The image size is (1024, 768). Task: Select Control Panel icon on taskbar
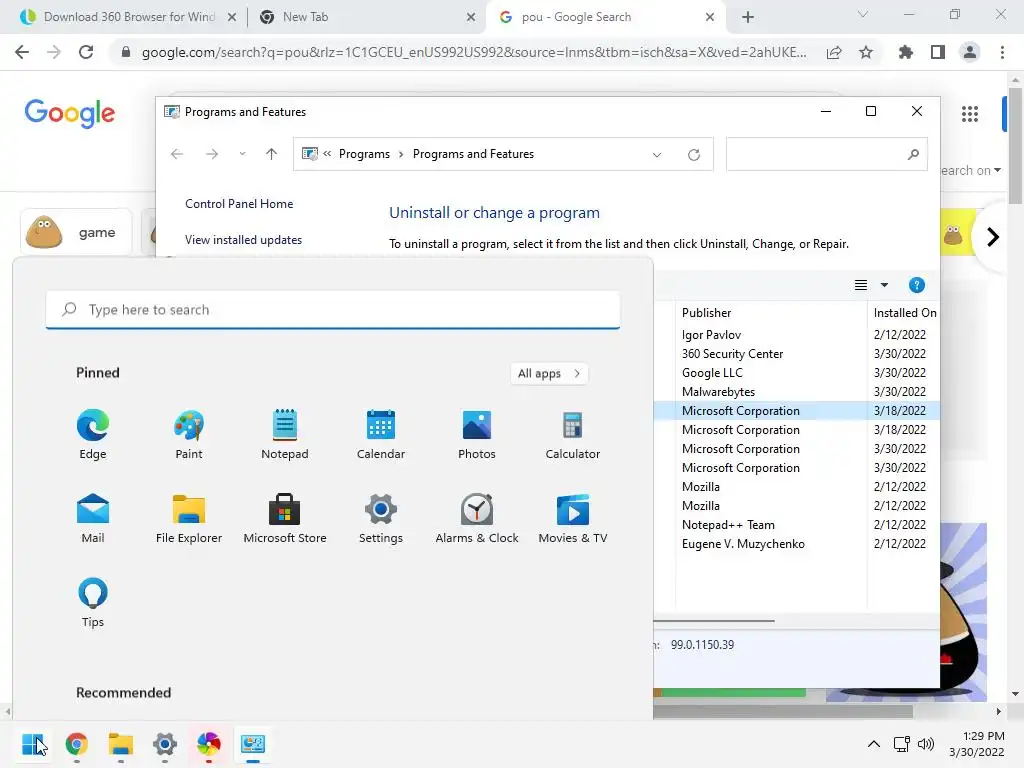click(x=253, y=744)
